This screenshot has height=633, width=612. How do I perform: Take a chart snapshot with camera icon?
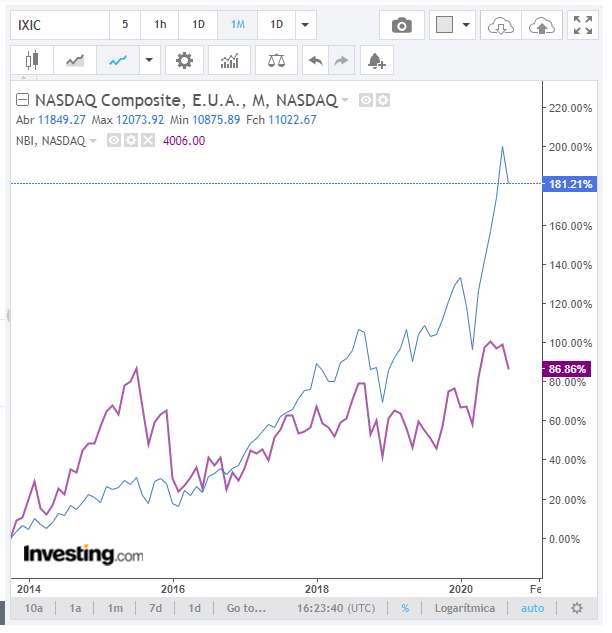tap(401, 25)
